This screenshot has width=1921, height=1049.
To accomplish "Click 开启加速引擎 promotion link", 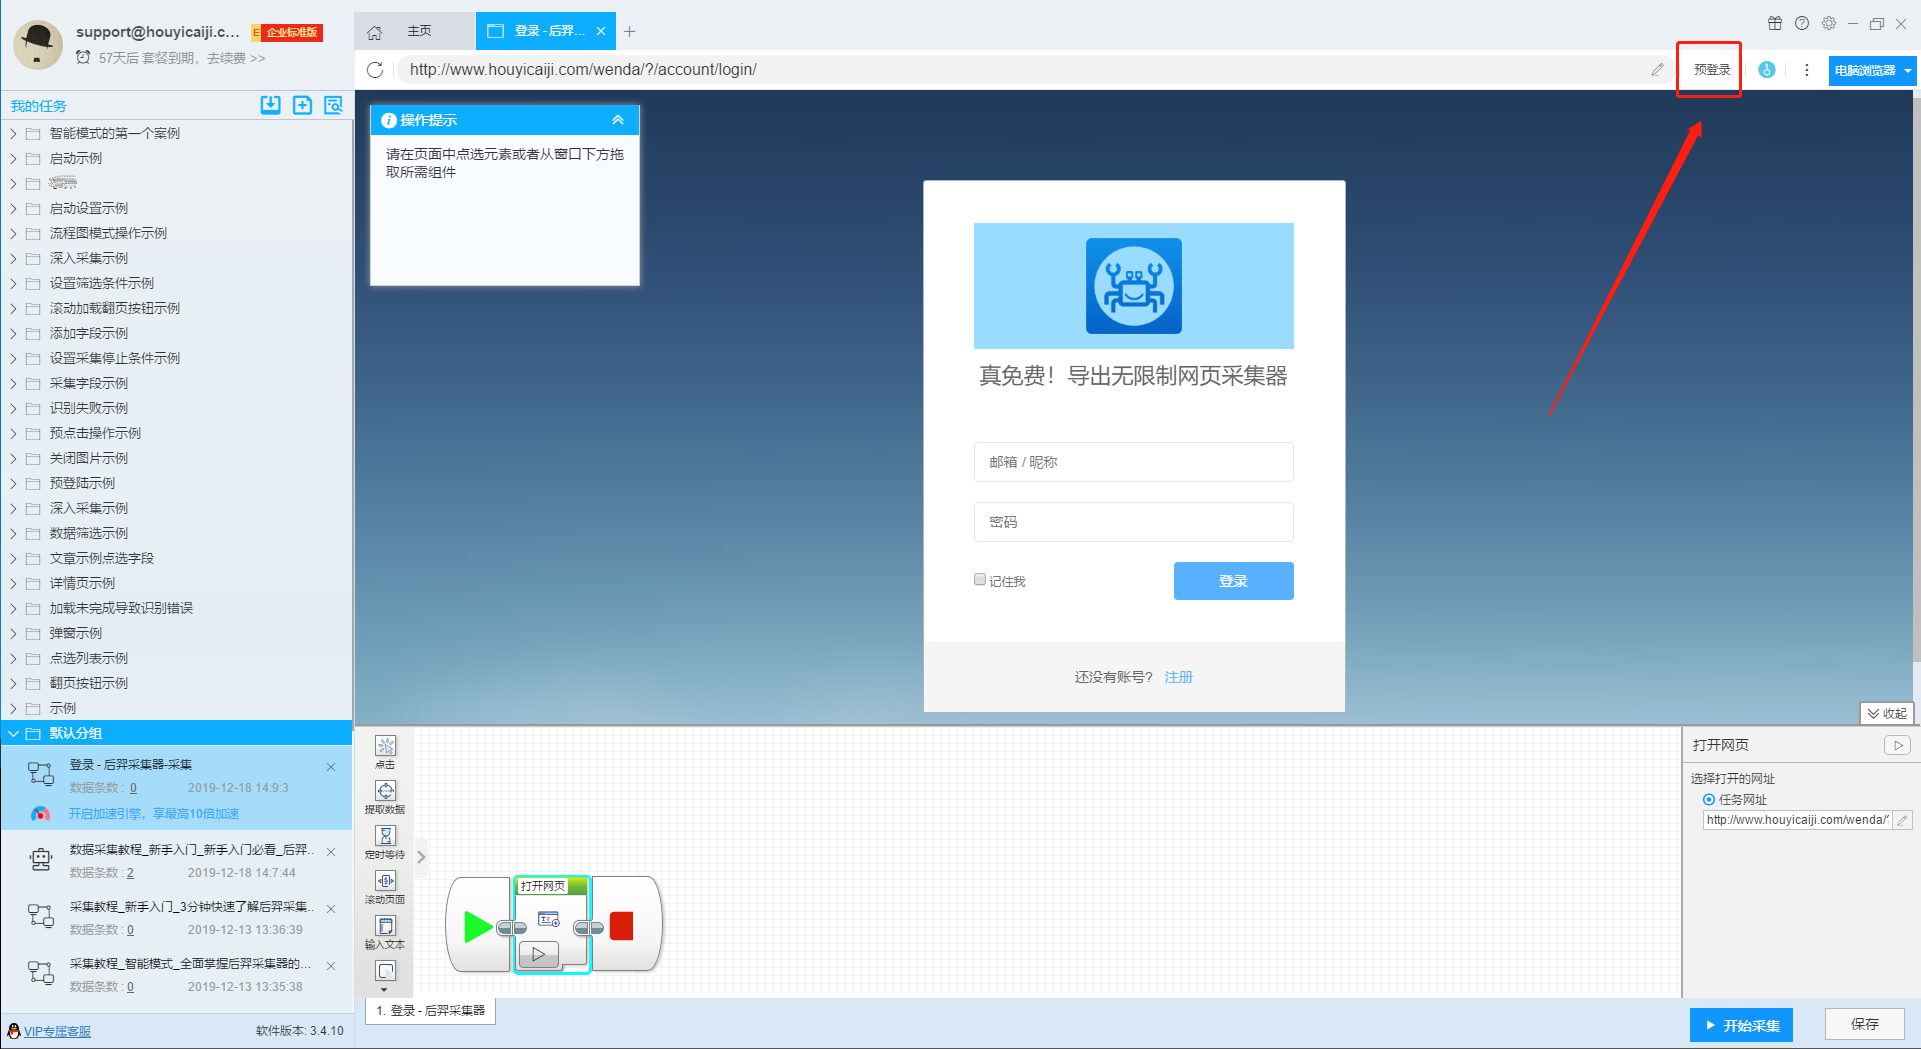I will pos(154,814).
